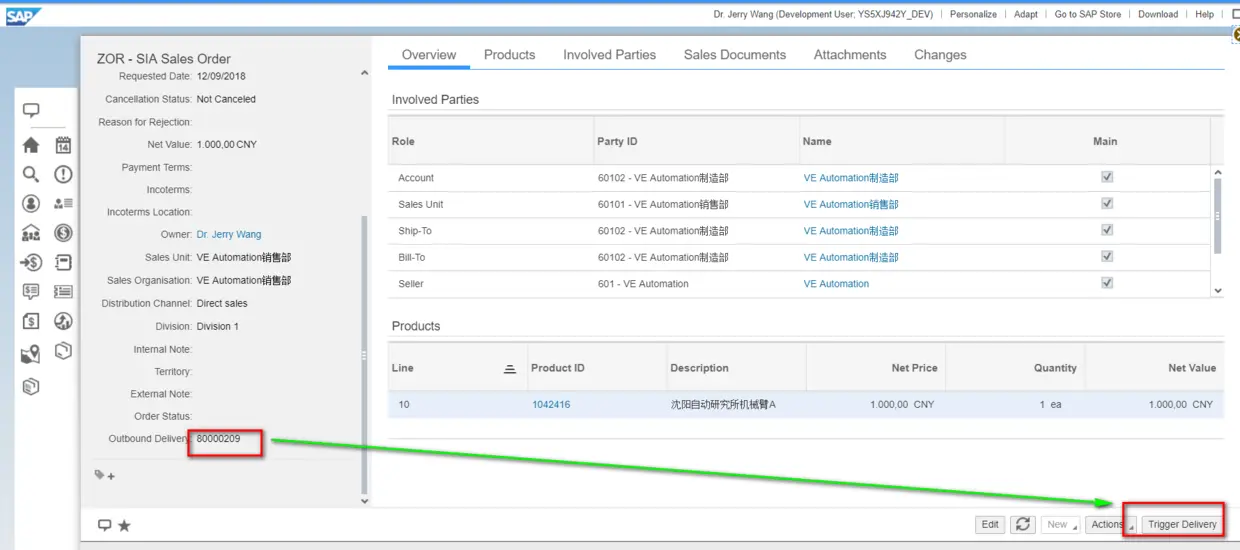Click the SAP logo
The image size is (1240, 550).
(x=23, y=16)
